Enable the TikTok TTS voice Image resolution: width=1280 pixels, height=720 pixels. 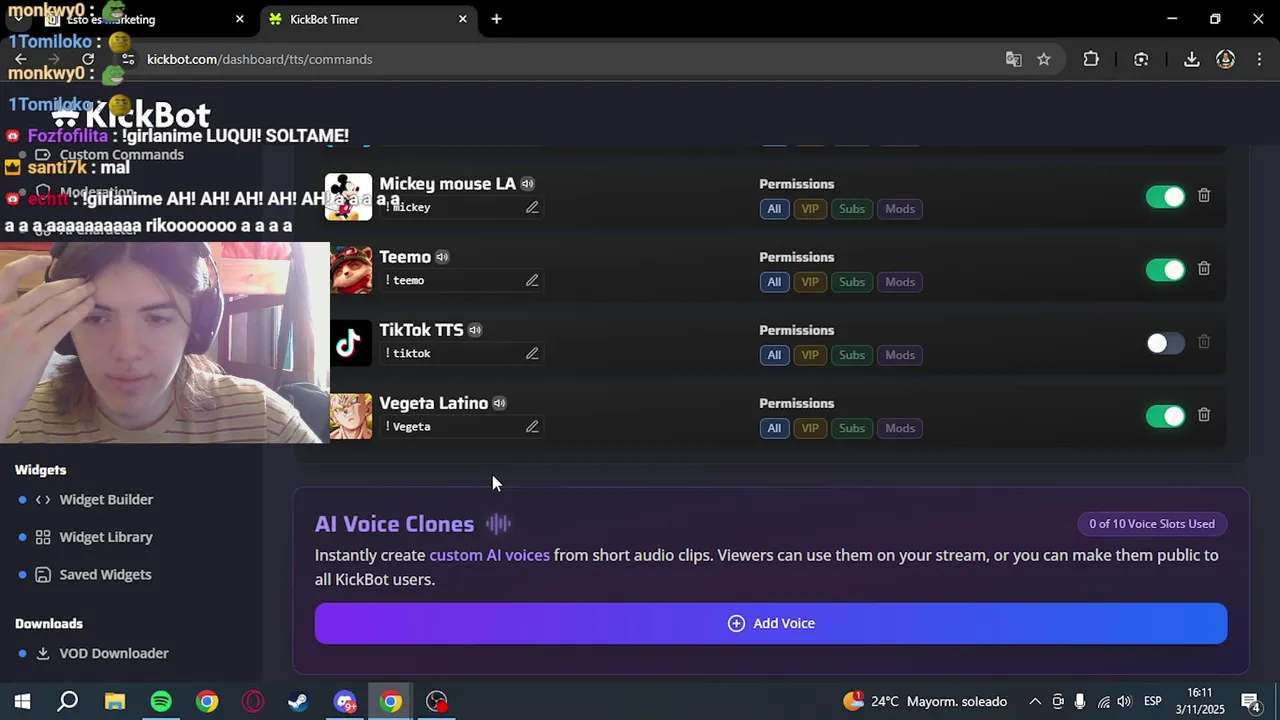1165,343
